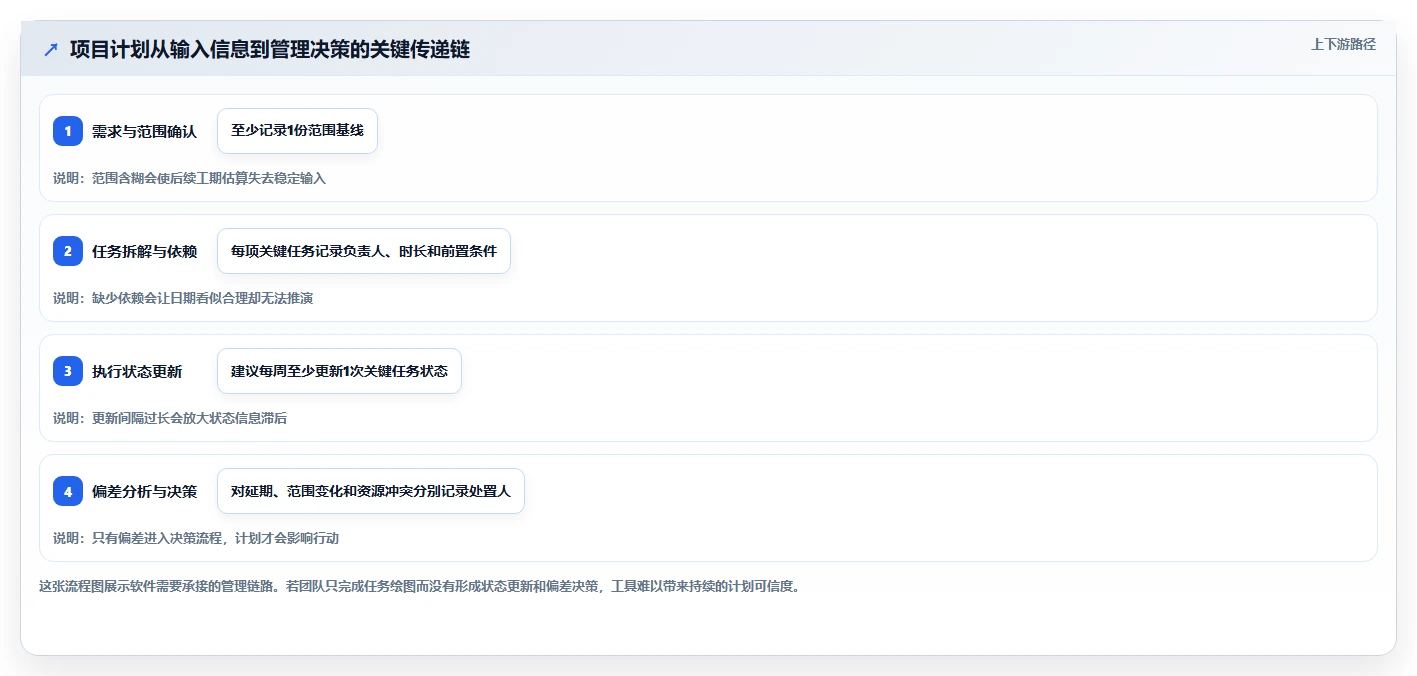Click the footer paragraph starting 这张流程图展示软件
Image resolution: width=1417 pixels, height=676 pixels.
(419, 586)
